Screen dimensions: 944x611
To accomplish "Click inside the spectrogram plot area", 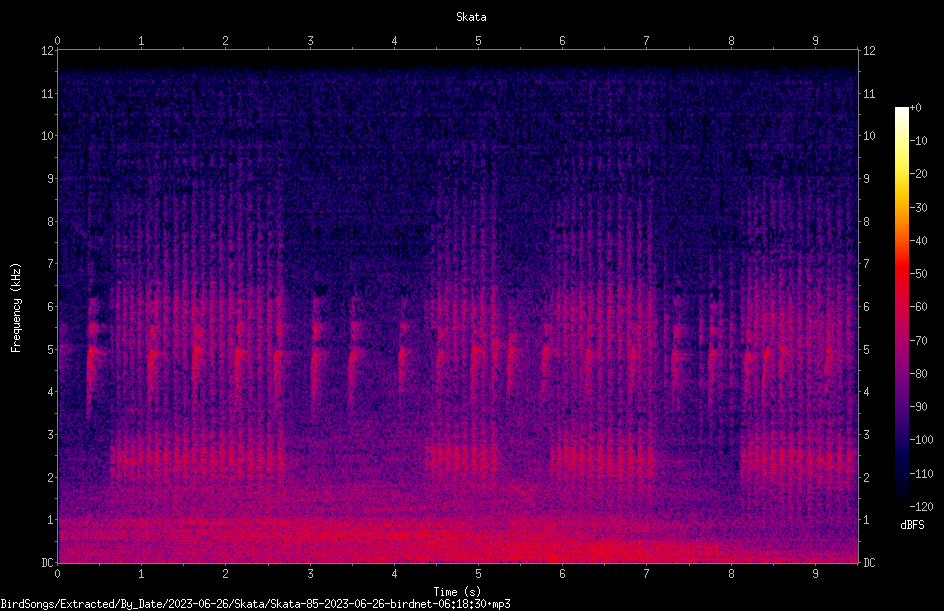I will click(458, 306).
